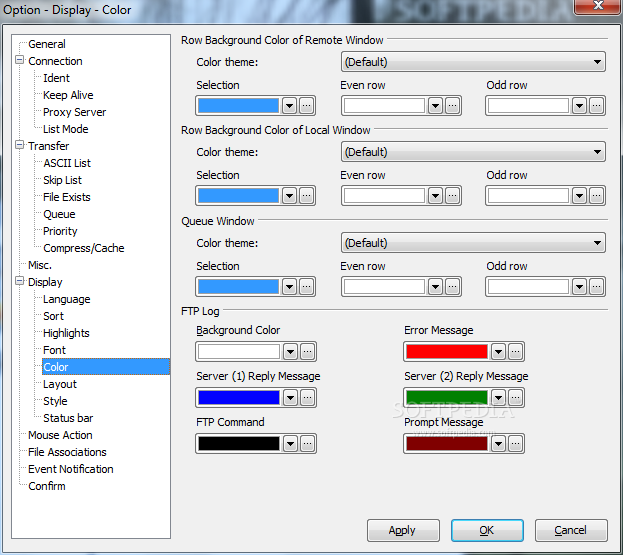The image size is (623, 555).
Task: Open Local Window Color theme dropdown
Action: tap(473, 152)
